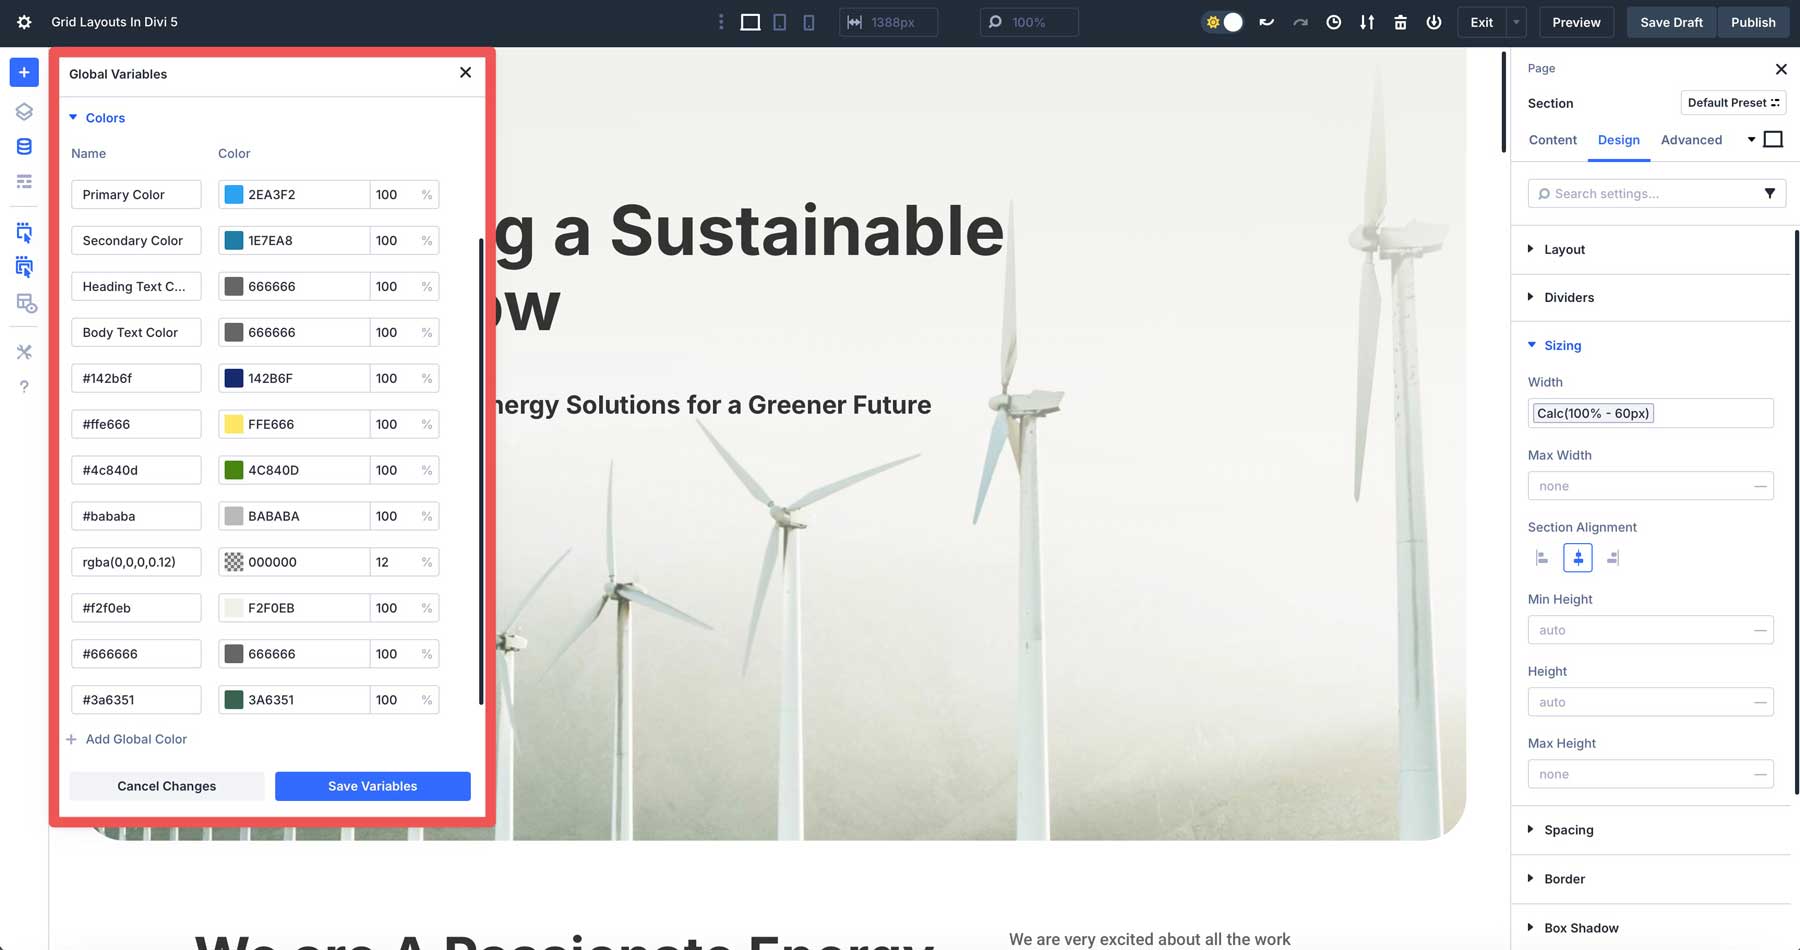The image size is (1800, 950).
Task: Expand the Spacing settings section
Action: point(1566,829)
